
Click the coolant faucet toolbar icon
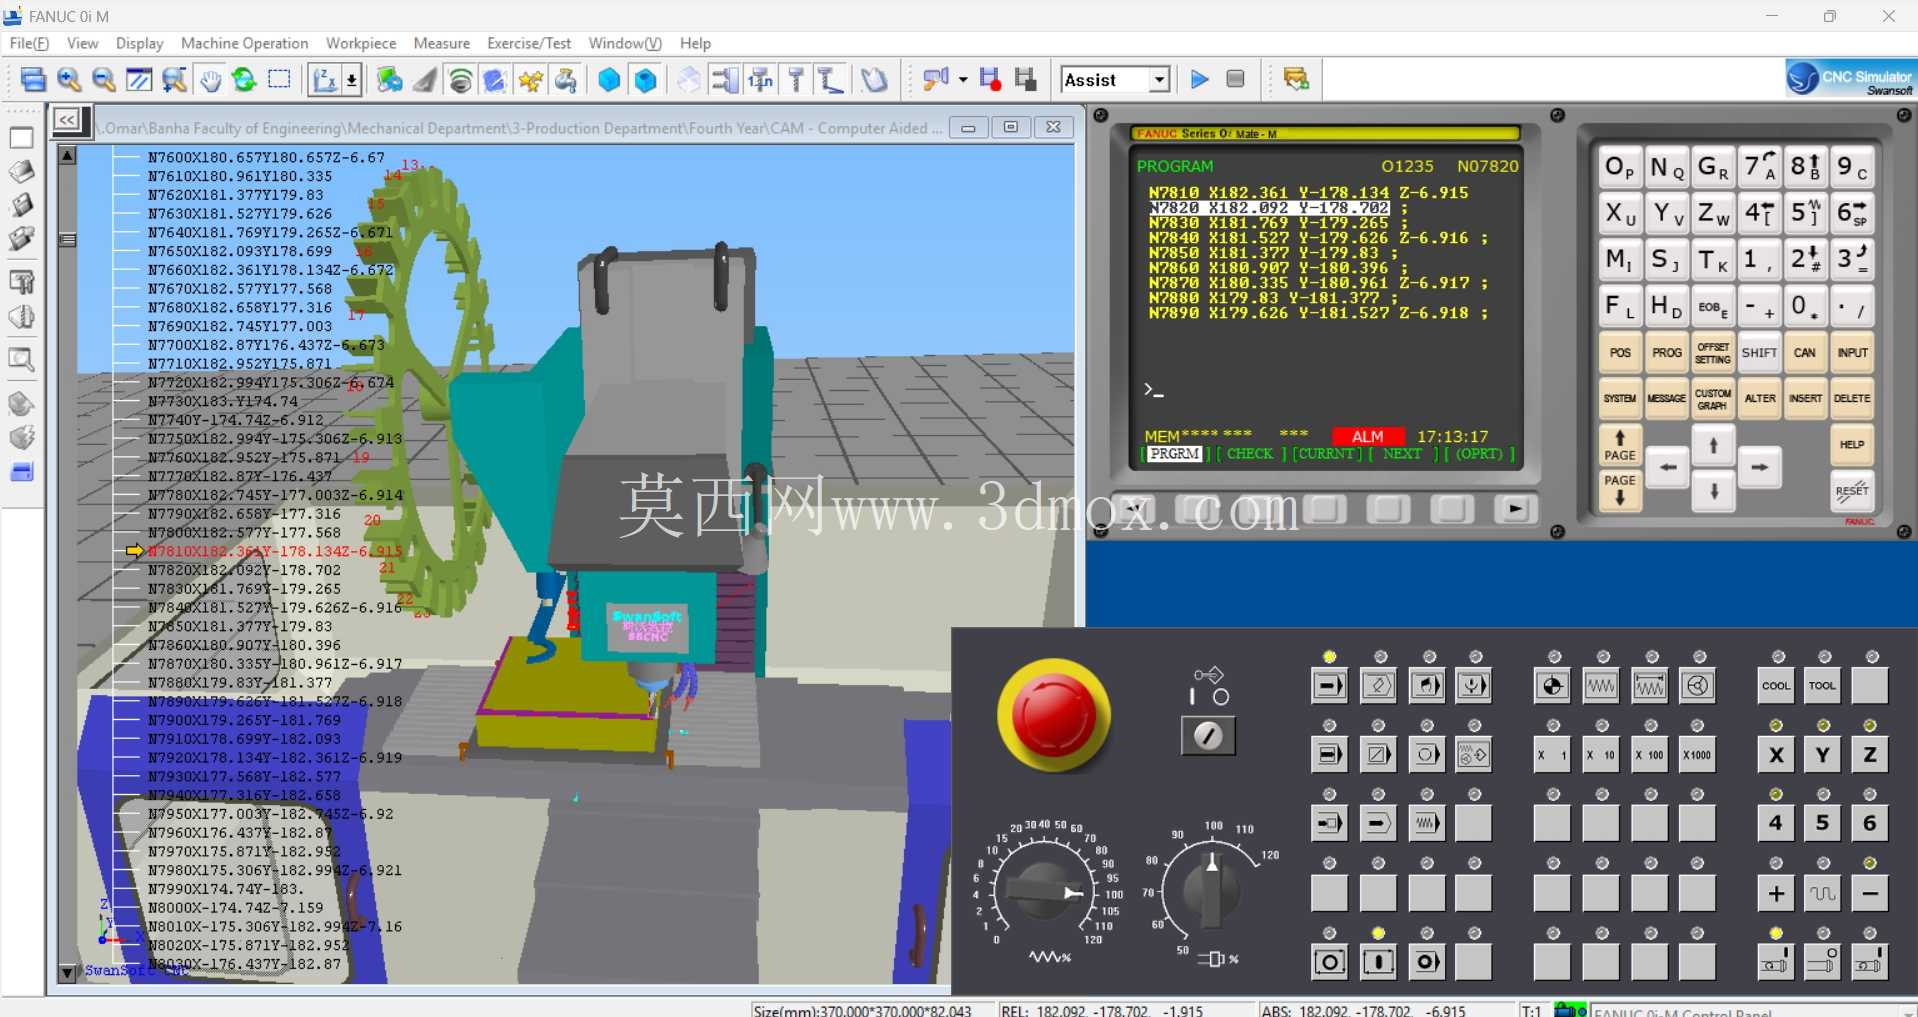(x=566, y=80)
